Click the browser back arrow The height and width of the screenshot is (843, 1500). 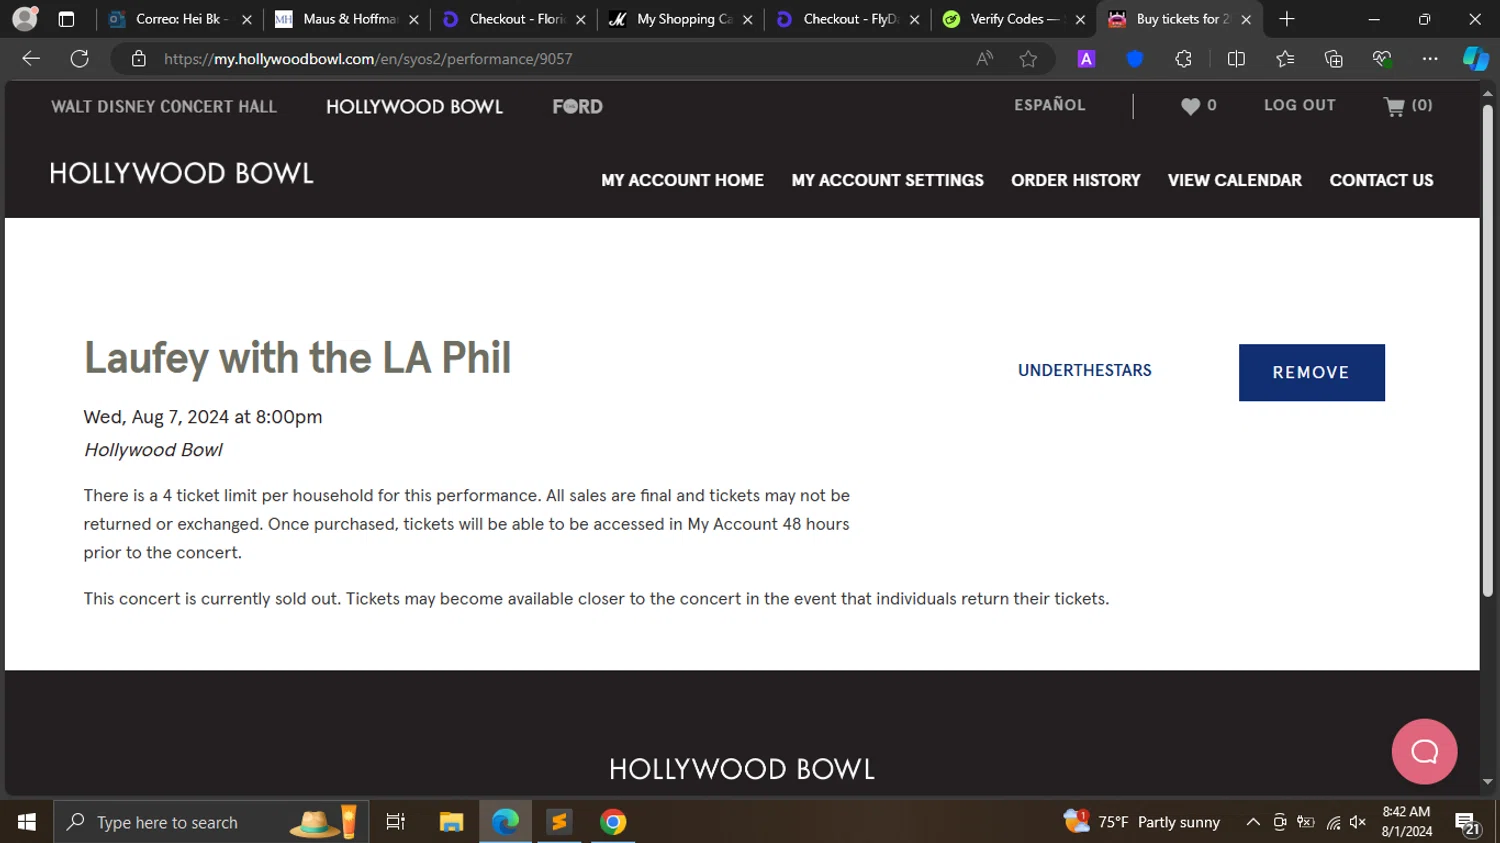31,59
